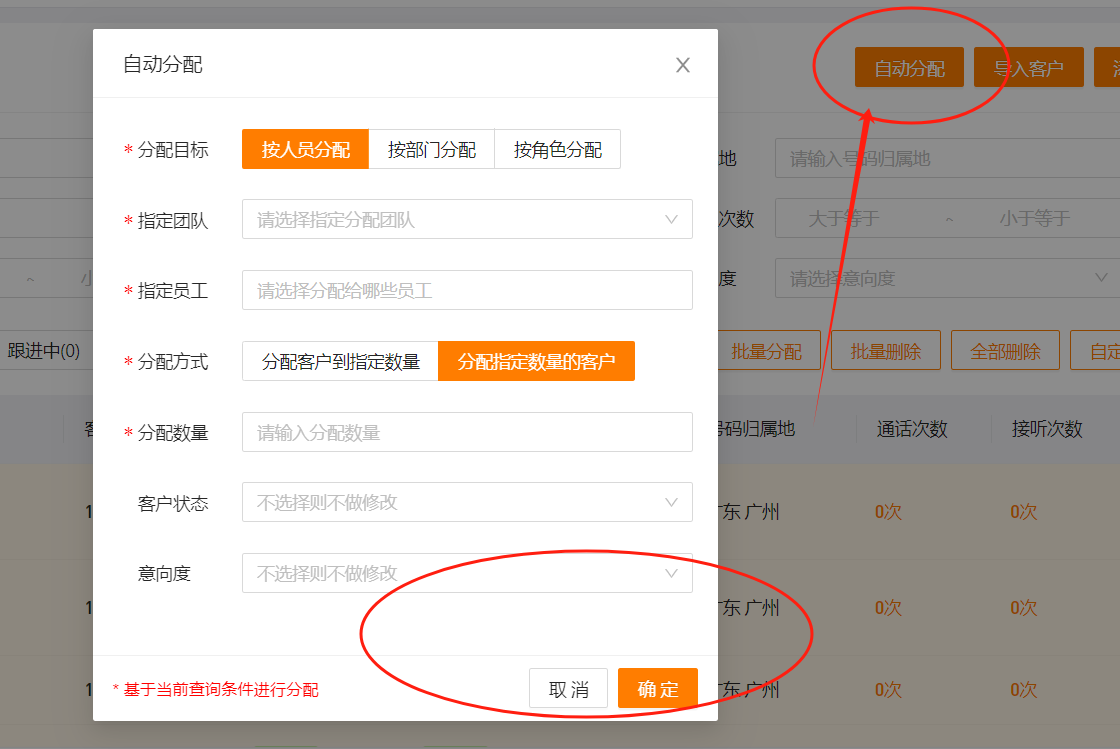The width and height of the screenshot is (1120, 749).
Task: Click the 全部删除 delete all button
Action: tap(1005, 350)
